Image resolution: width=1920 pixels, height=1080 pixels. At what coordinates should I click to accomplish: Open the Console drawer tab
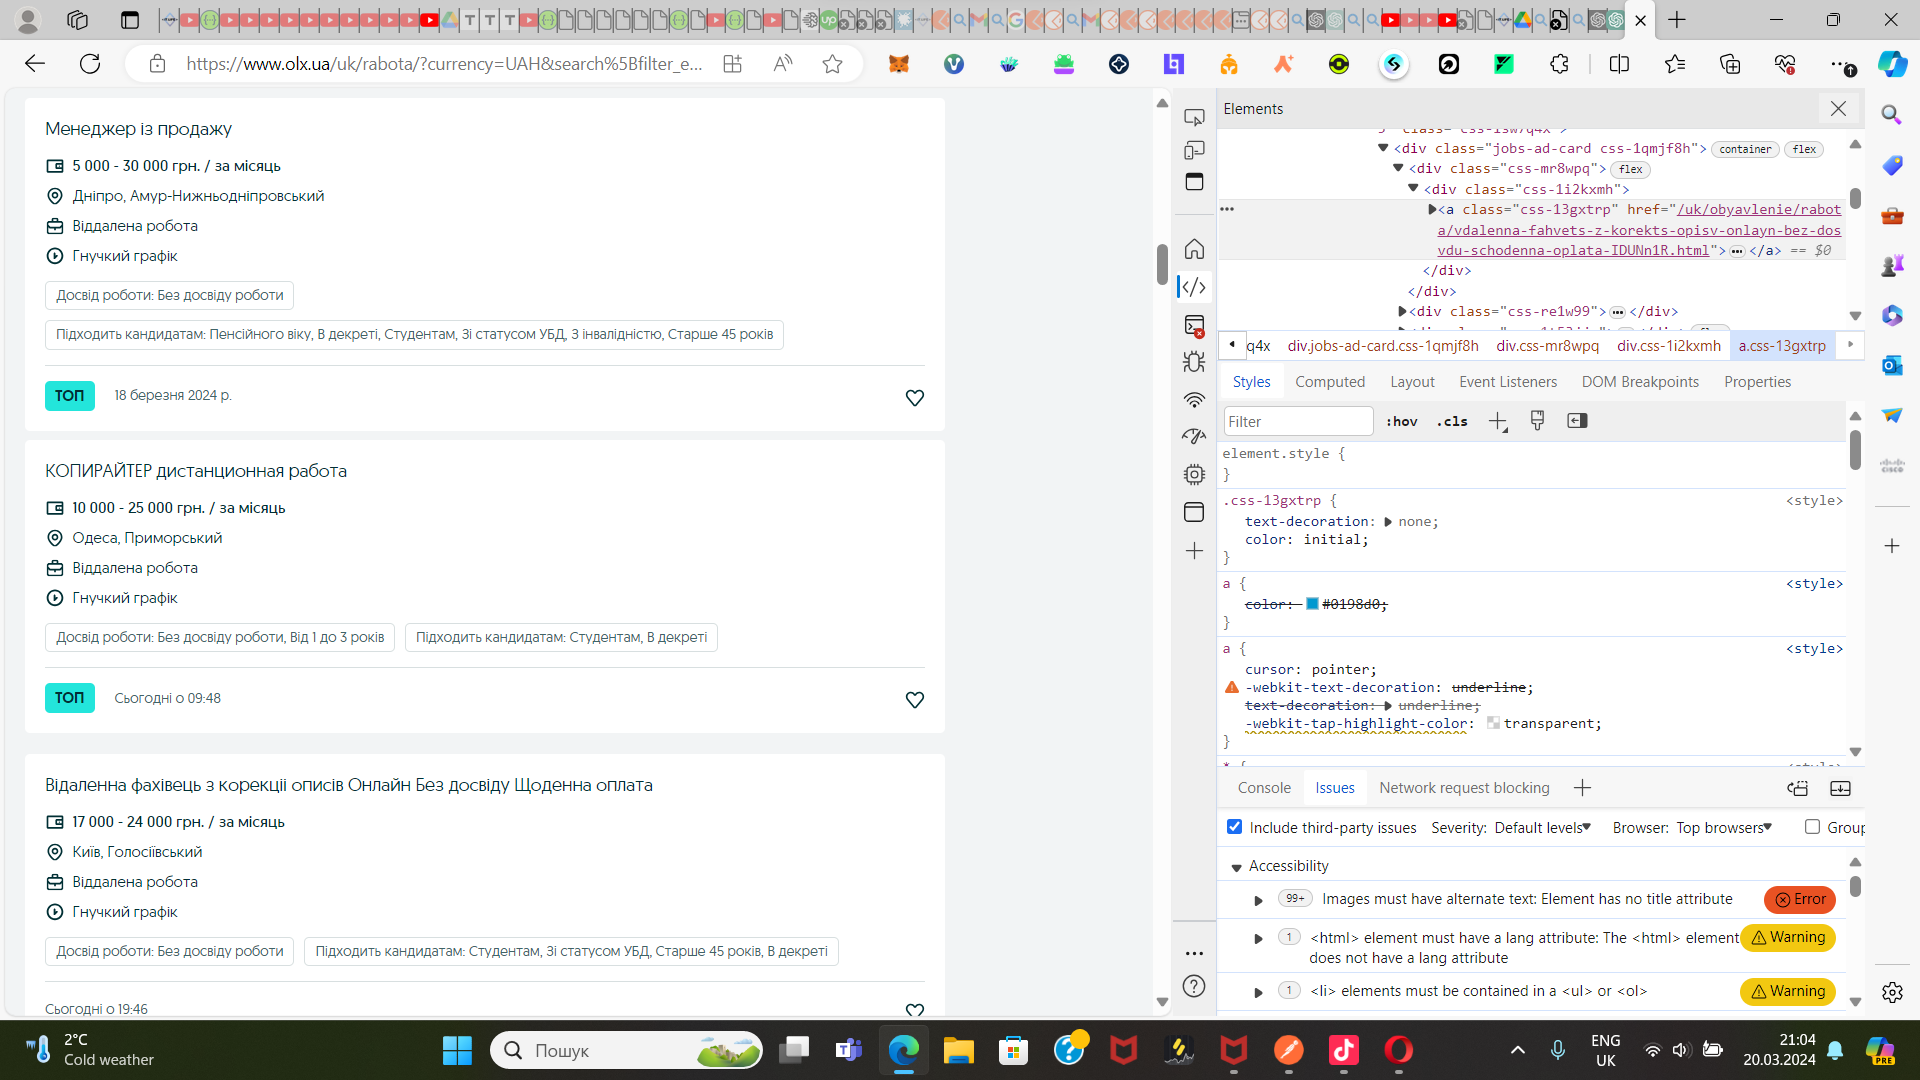click(x=1264, y=788)
